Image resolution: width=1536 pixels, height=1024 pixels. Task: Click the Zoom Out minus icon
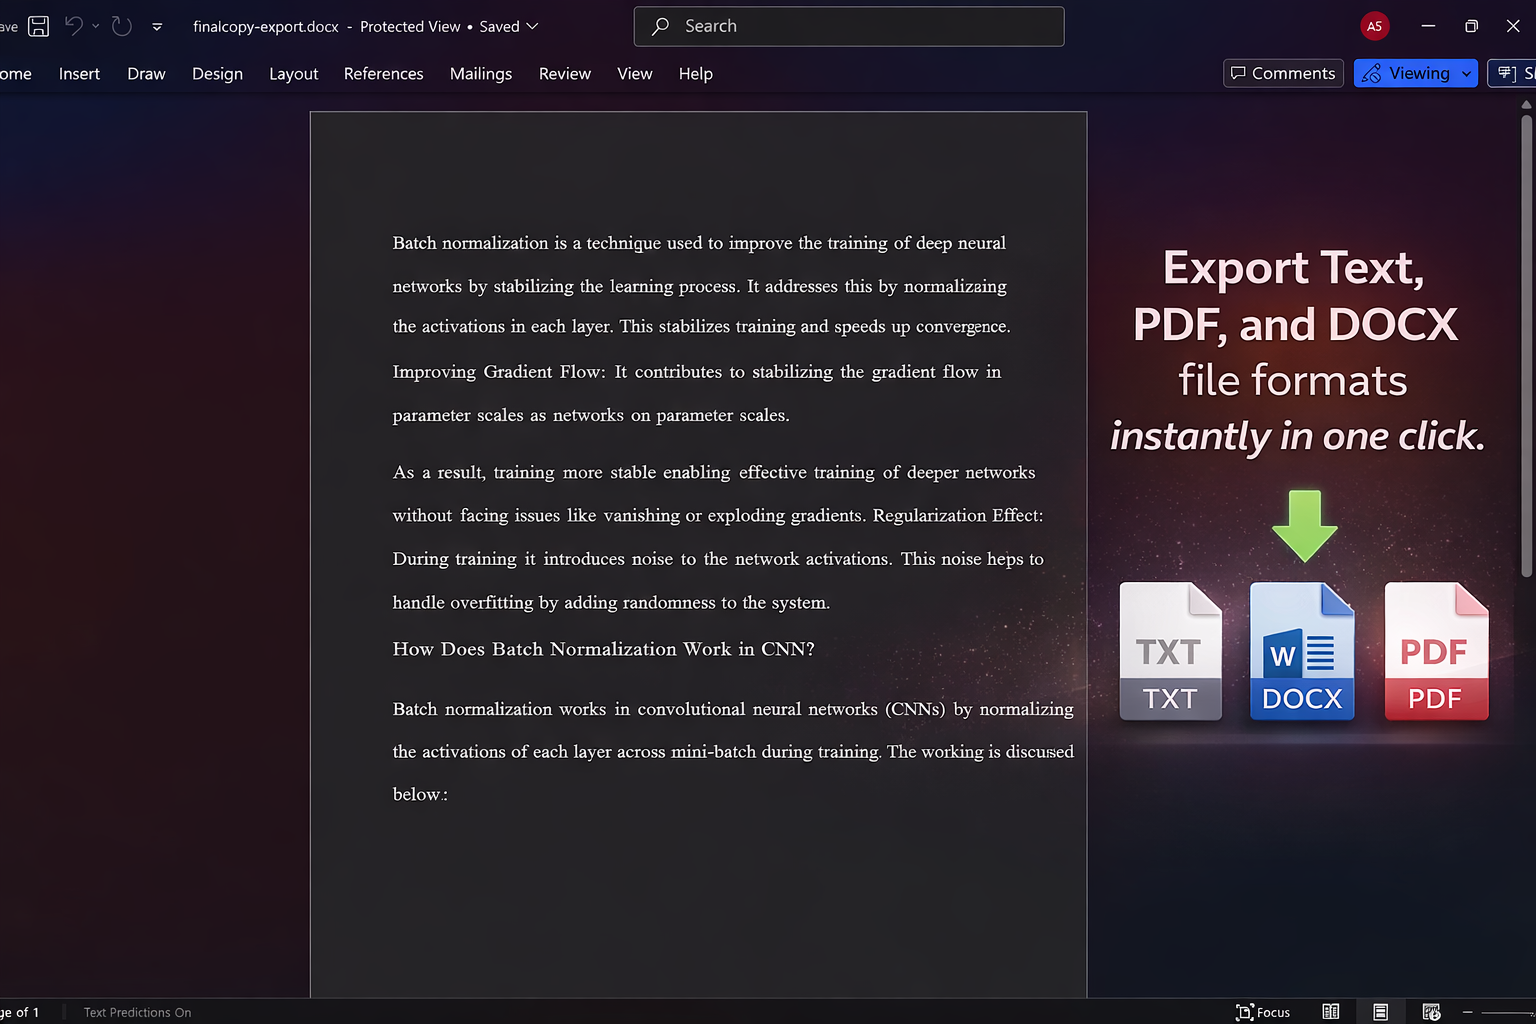pyautogui.click(x=1468, y=1012)
